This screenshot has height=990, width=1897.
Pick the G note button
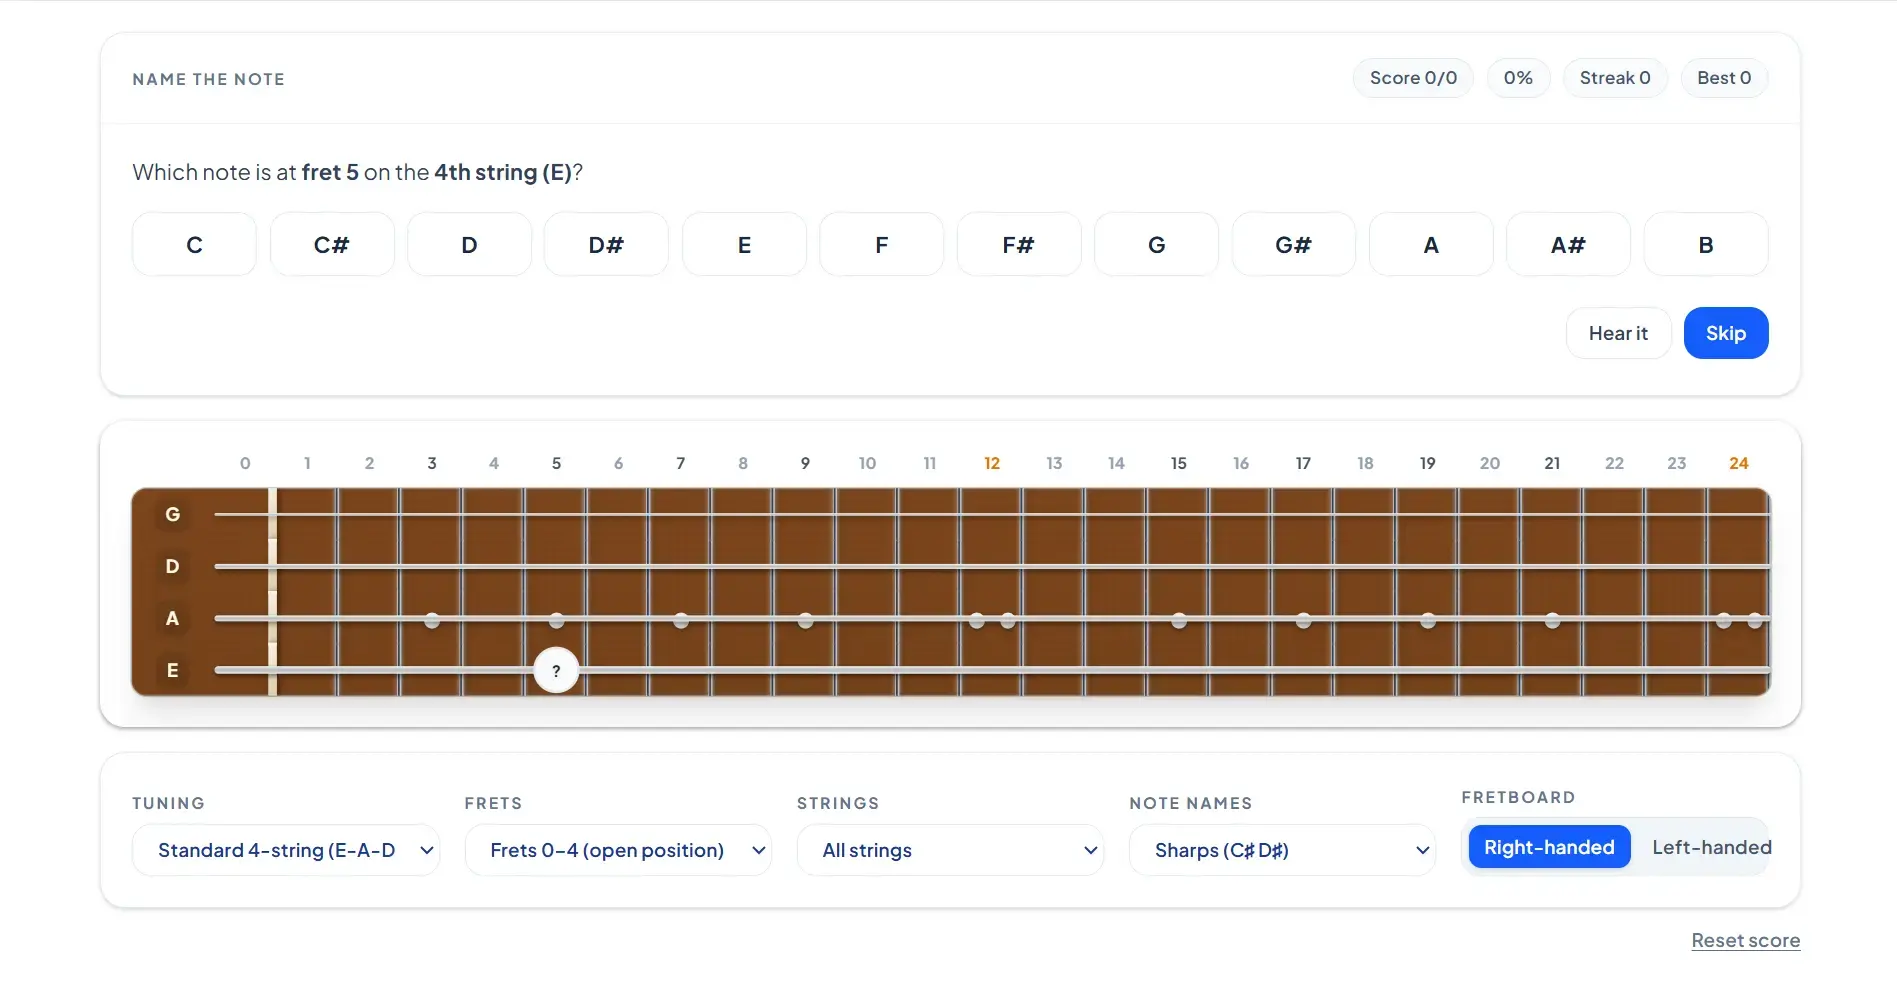coord(1156,245)
